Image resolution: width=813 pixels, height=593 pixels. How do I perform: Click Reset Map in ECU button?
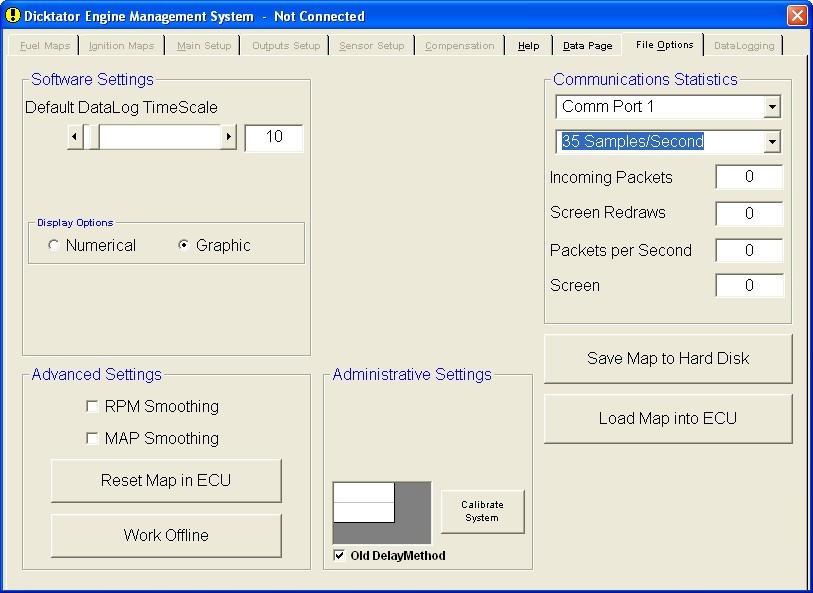(166, 481)
